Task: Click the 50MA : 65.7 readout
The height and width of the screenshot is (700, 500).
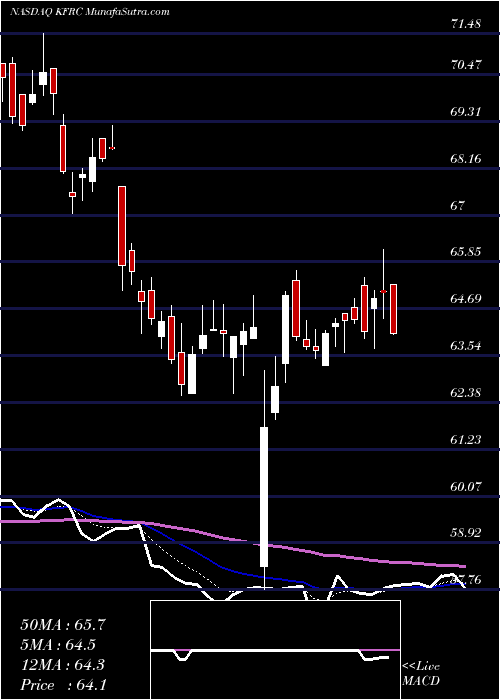Action: click(63, 625)
